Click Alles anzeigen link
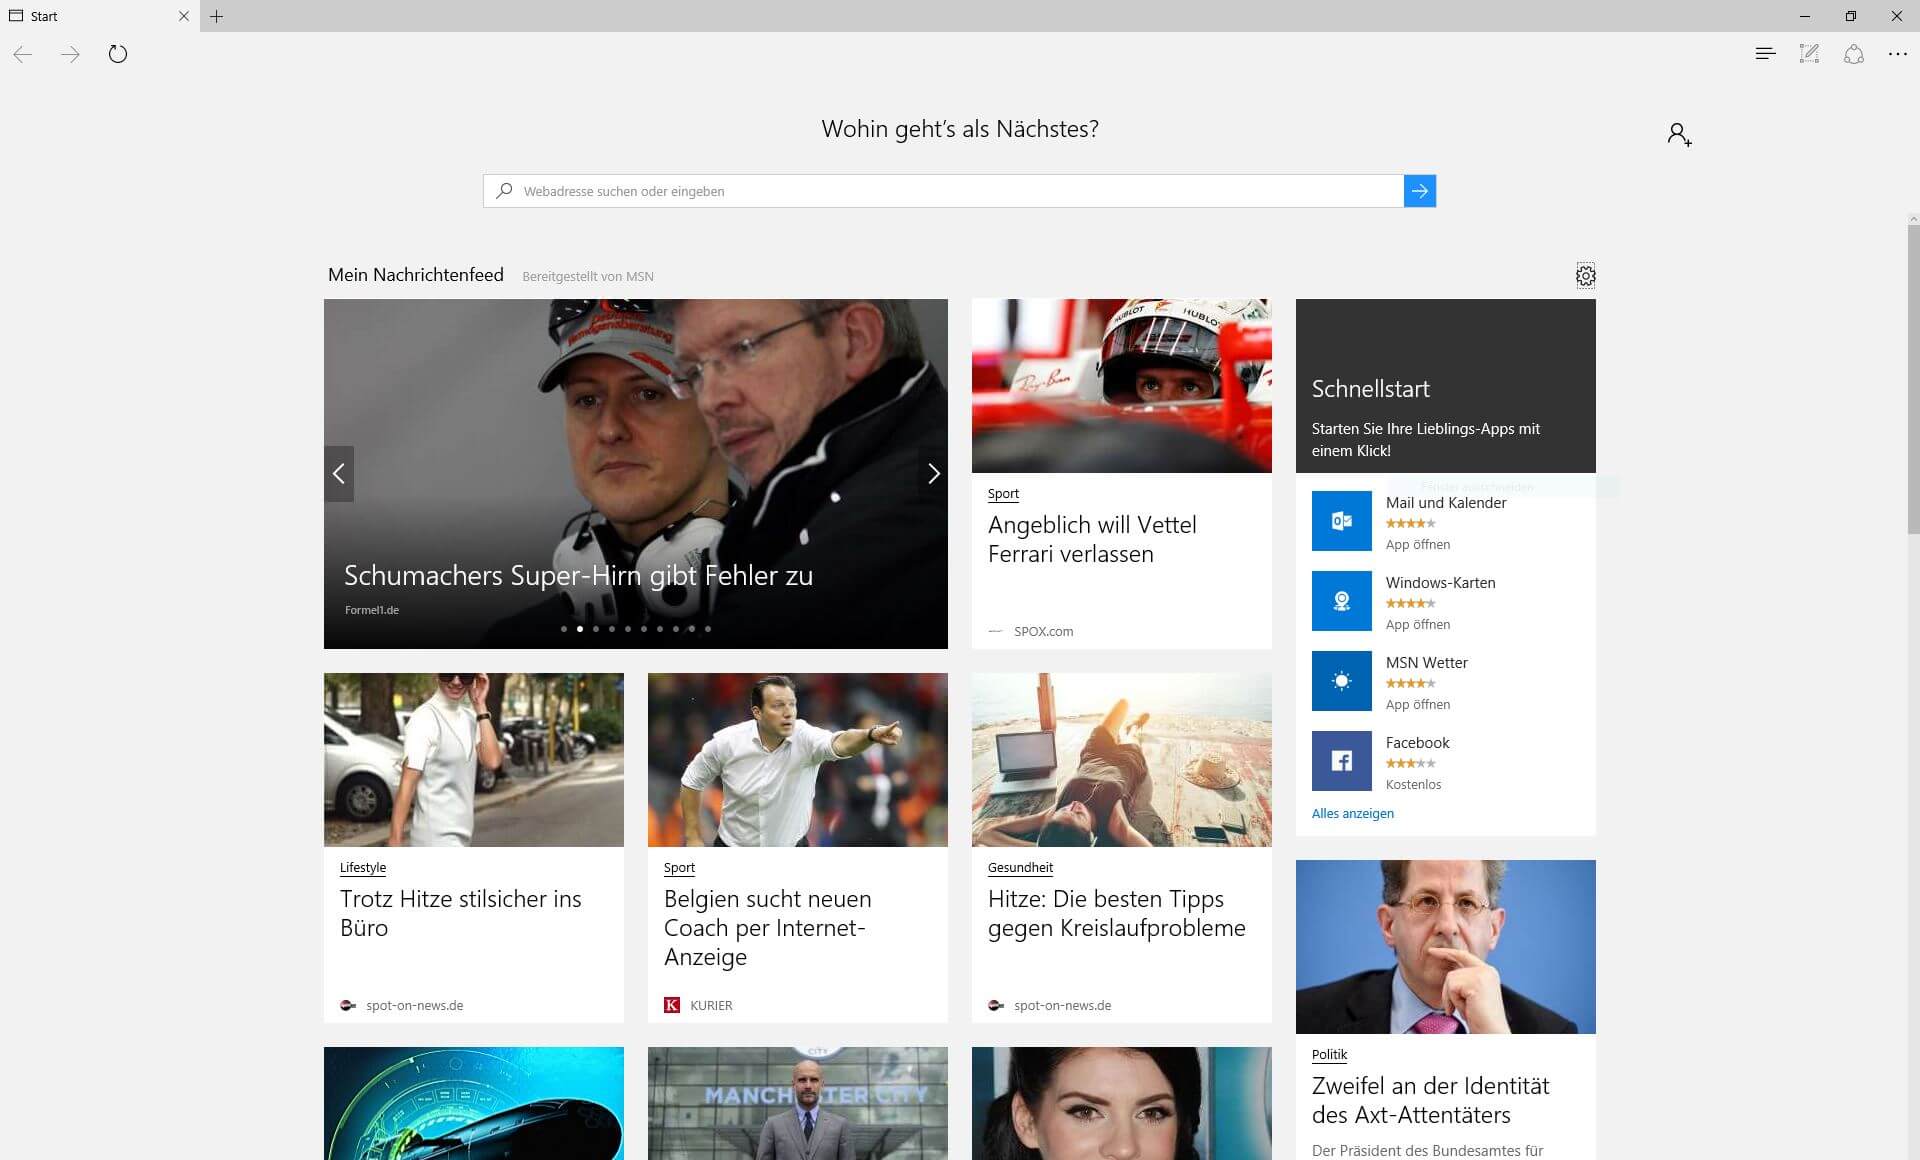The image size is (1920, 1160). pyautogui.click(x=1353, y=813)
